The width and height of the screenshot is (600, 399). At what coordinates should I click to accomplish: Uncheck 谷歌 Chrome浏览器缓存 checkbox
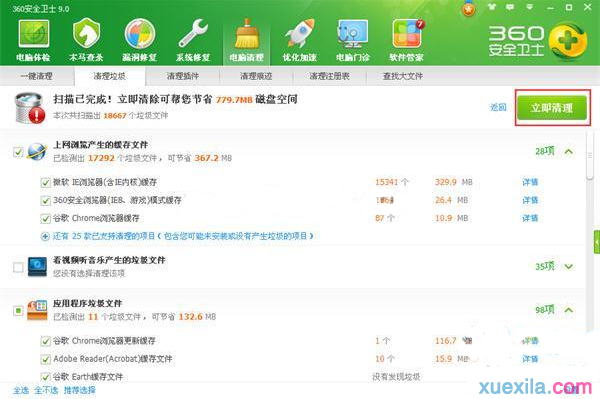click(x=45, y=218)
